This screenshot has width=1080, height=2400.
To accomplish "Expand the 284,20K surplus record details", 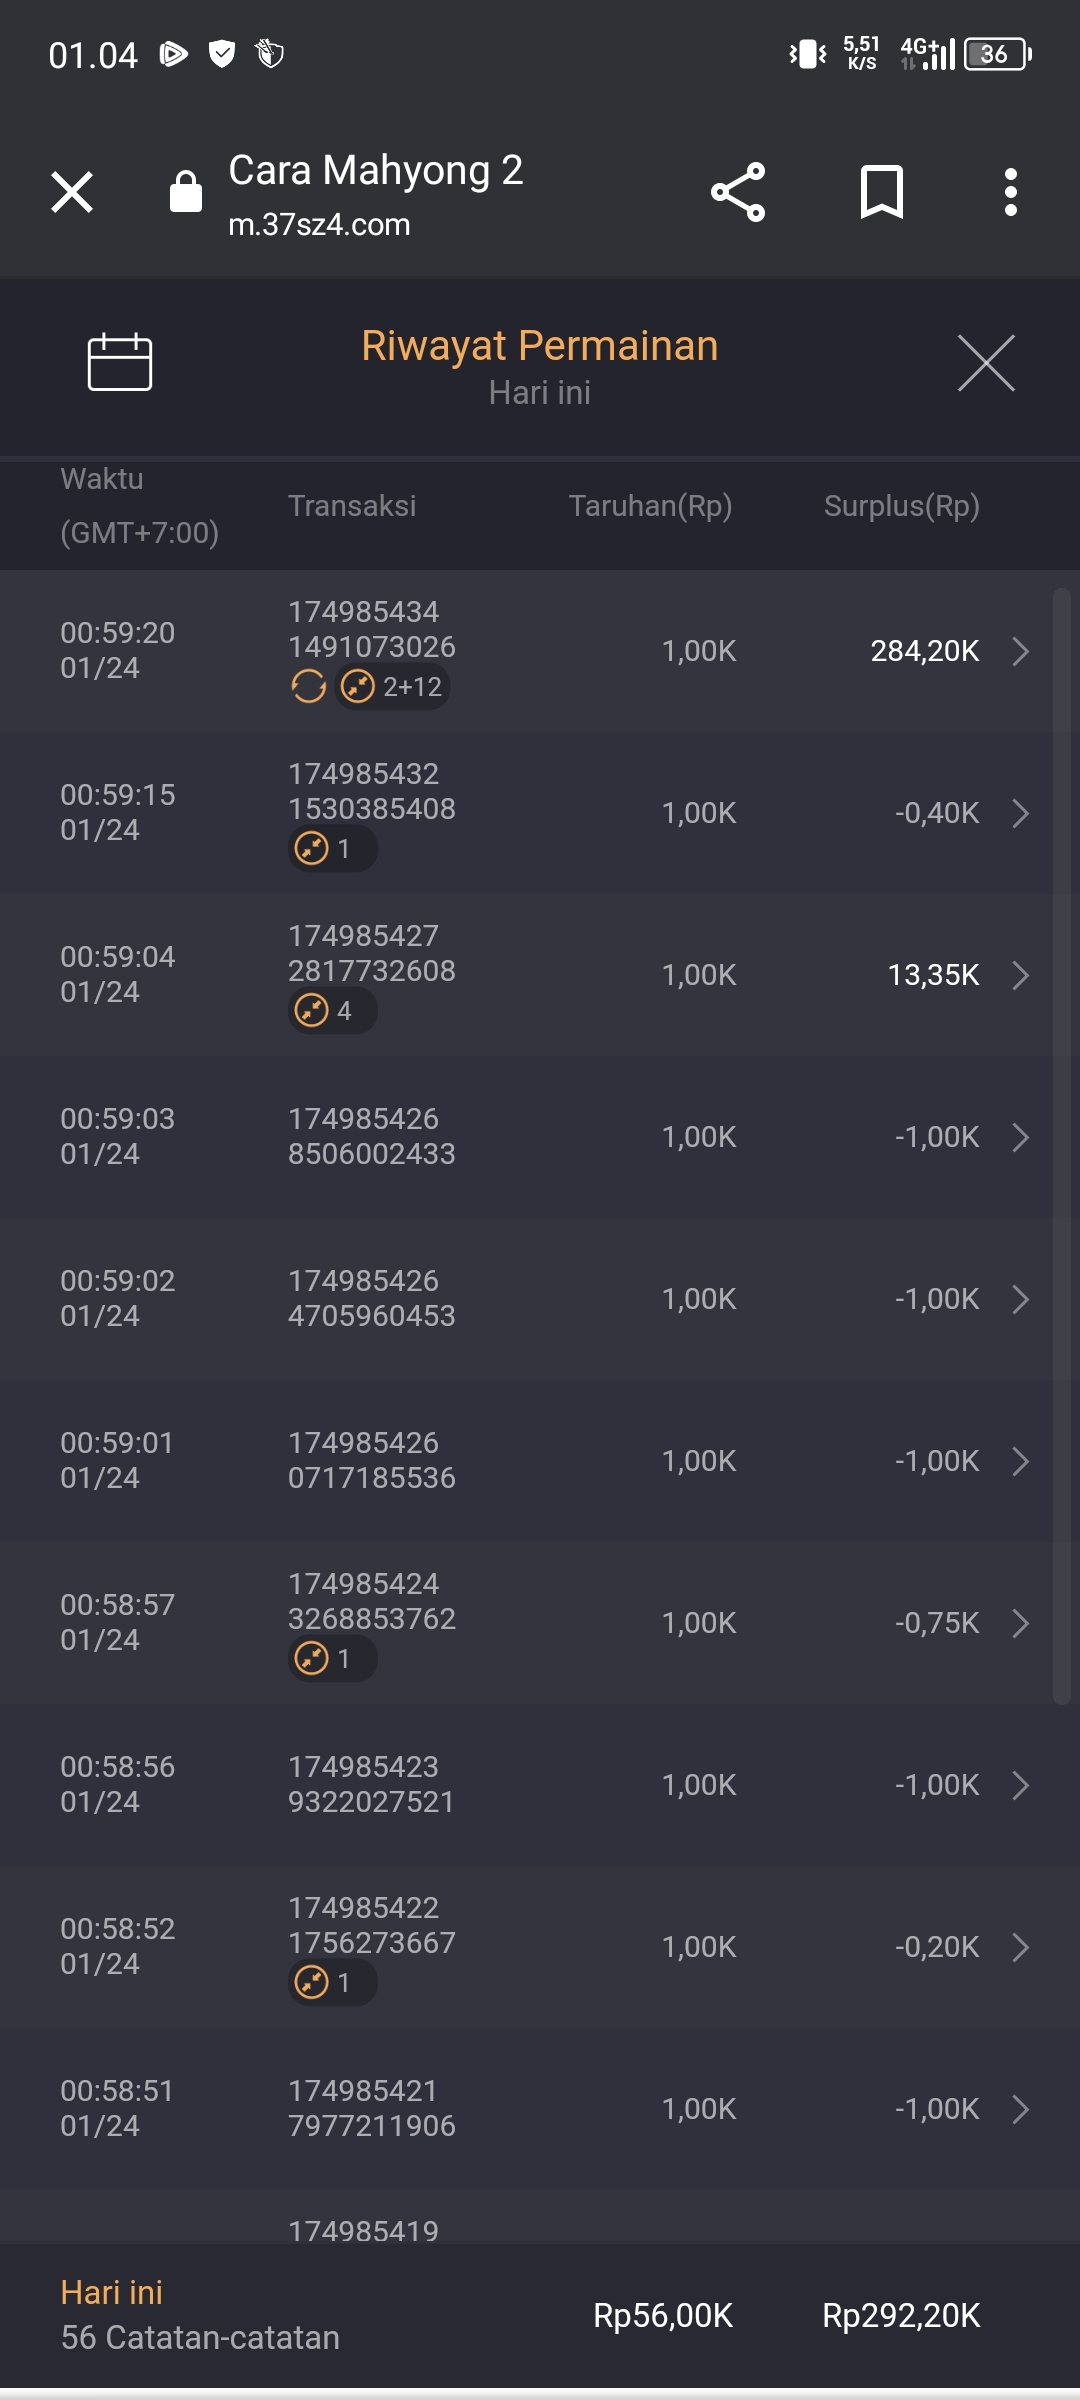I will point(1020,651).
